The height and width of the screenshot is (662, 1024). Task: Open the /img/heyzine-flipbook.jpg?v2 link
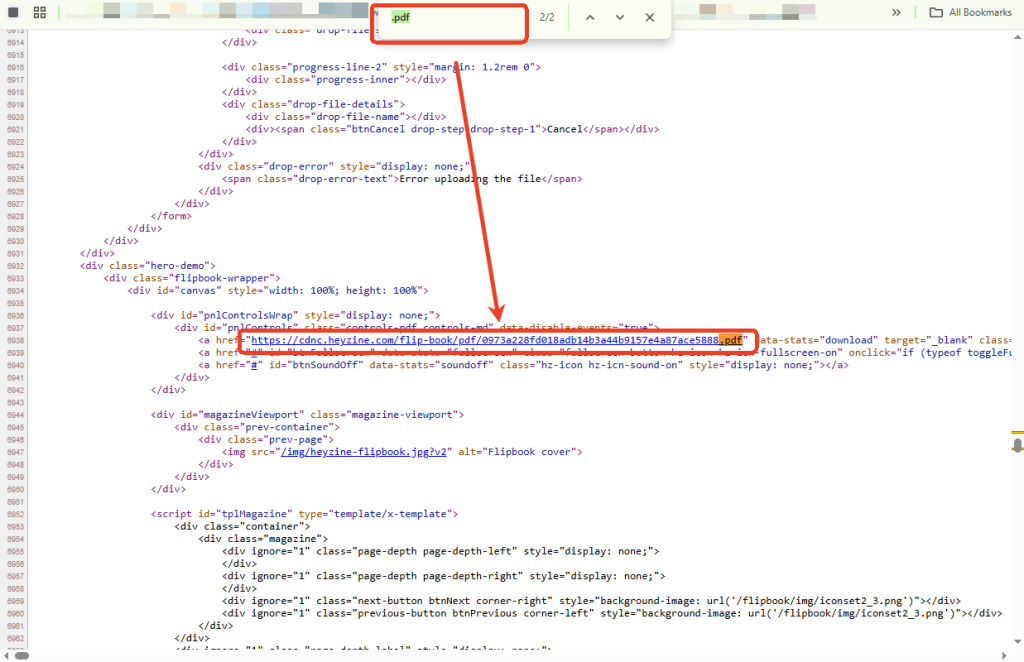tap(364, 452)
